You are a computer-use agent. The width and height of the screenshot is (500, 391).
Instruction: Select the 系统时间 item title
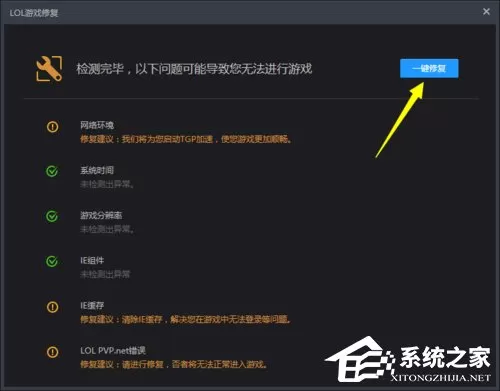point(97,170)
